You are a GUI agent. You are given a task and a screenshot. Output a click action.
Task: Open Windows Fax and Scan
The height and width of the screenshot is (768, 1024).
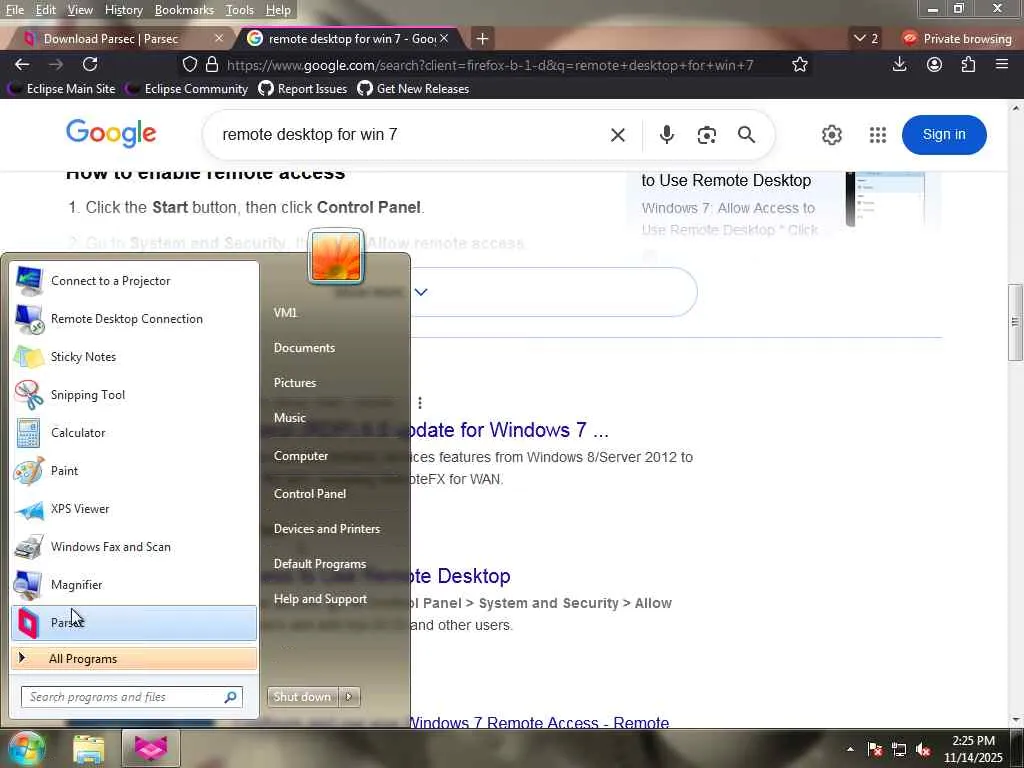(134, 547)
